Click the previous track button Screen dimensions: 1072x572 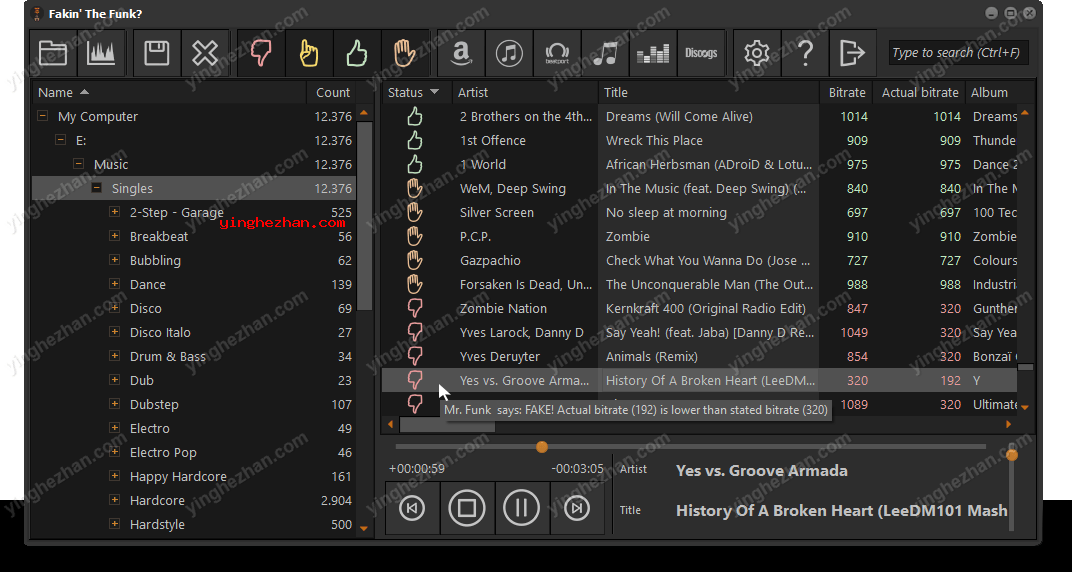pyautogui.click(x=412, y=508)
